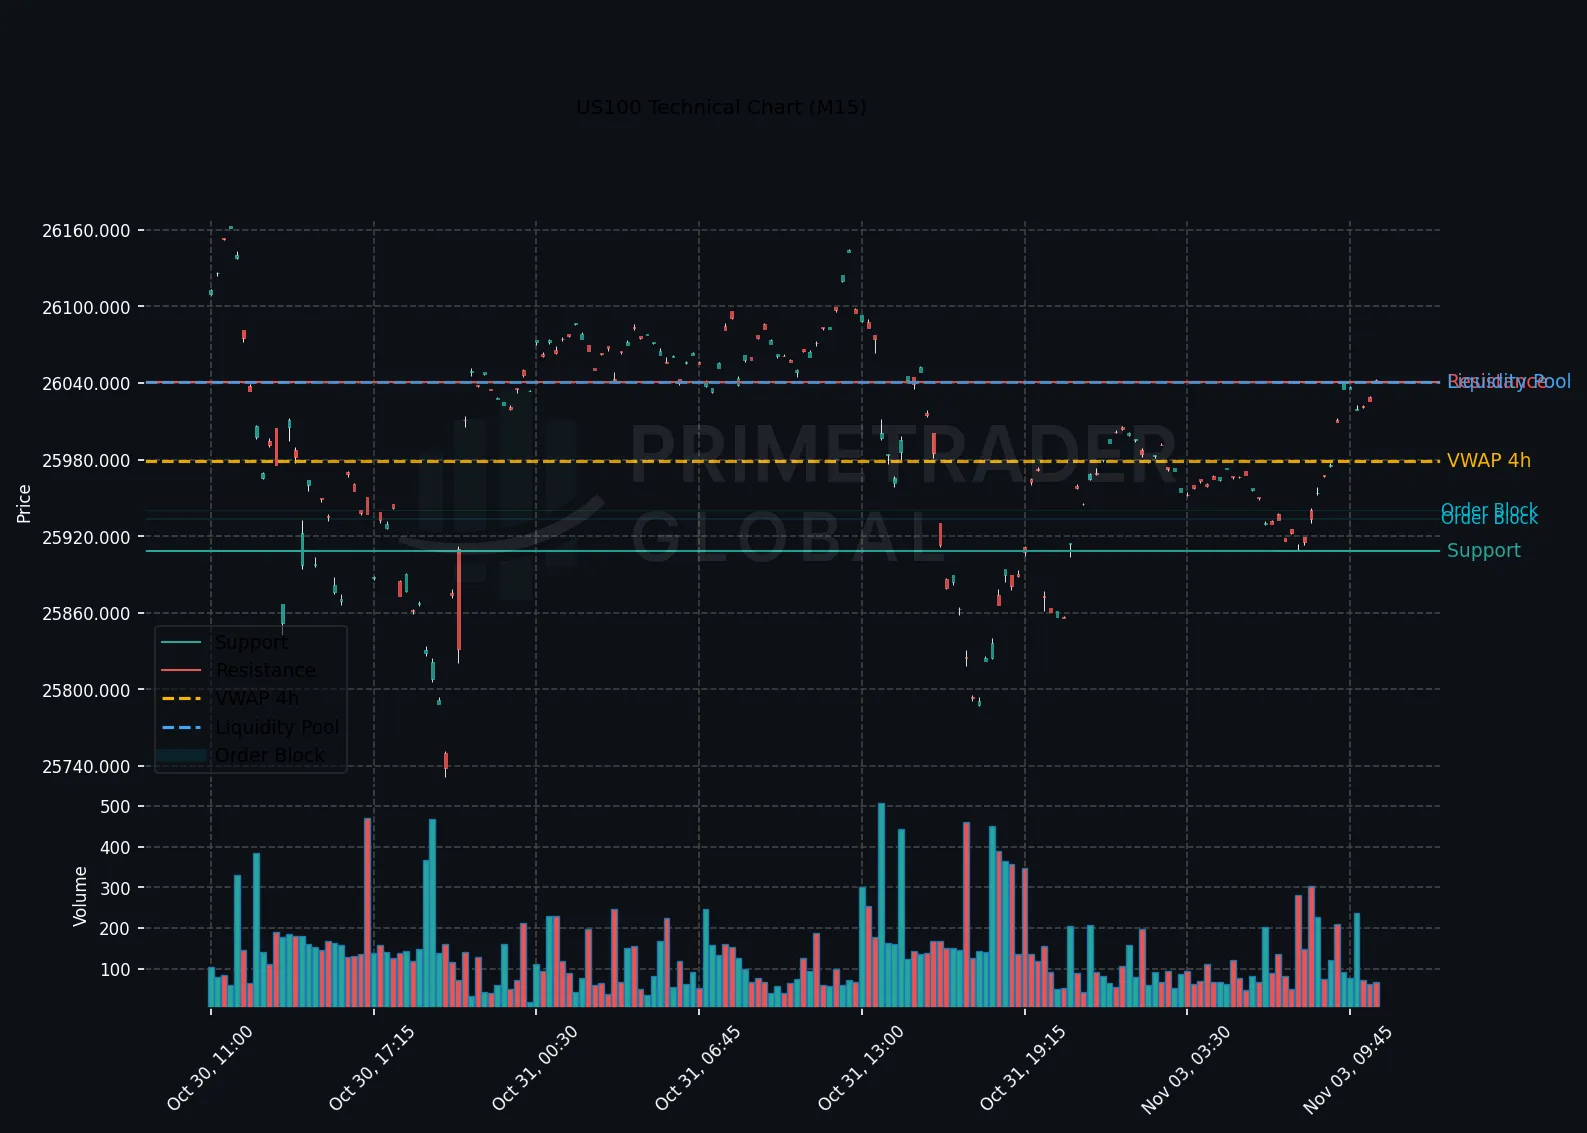Click the Nov 03, 03:30 time label

[1186, 1070]
